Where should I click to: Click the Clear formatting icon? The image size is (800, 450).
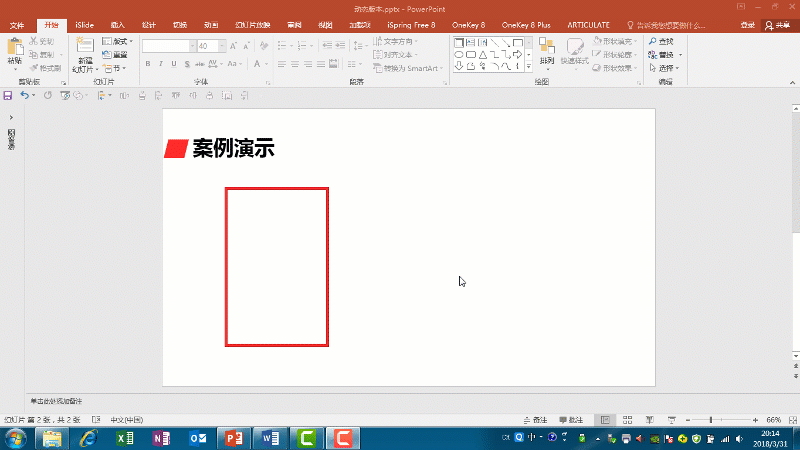click(x=263, y=46)
